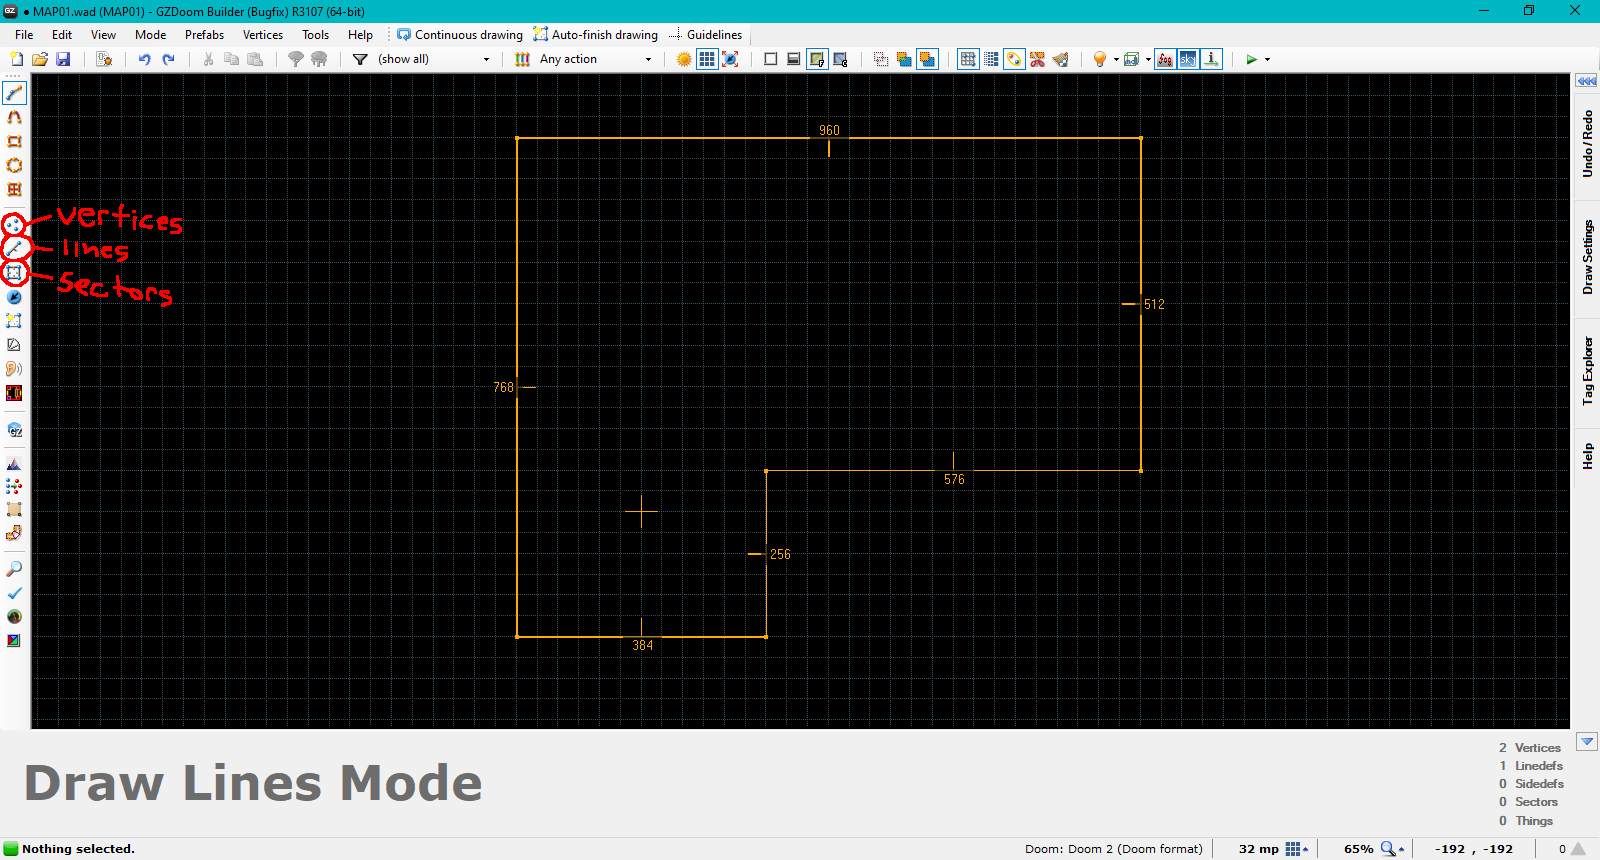
Task: Open the Prefabs menu
Action: (204, 35)
